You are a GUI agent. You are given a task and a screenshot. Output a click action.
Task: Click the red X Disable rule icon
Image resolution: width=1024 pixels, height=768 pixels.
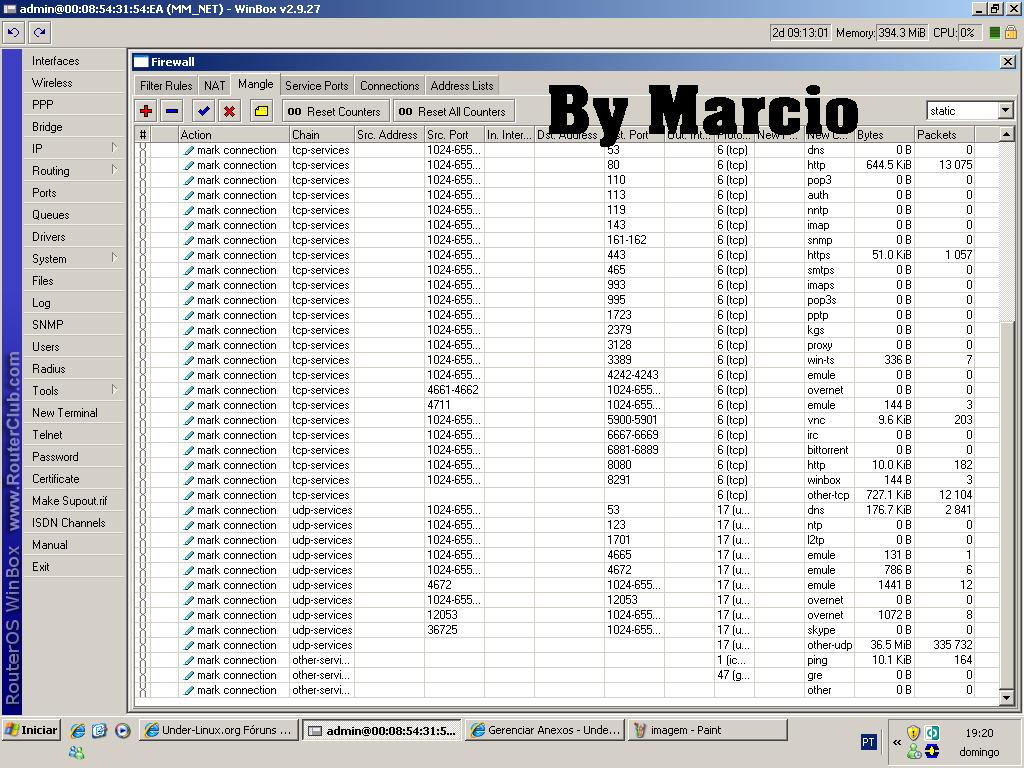coord(229,111)
